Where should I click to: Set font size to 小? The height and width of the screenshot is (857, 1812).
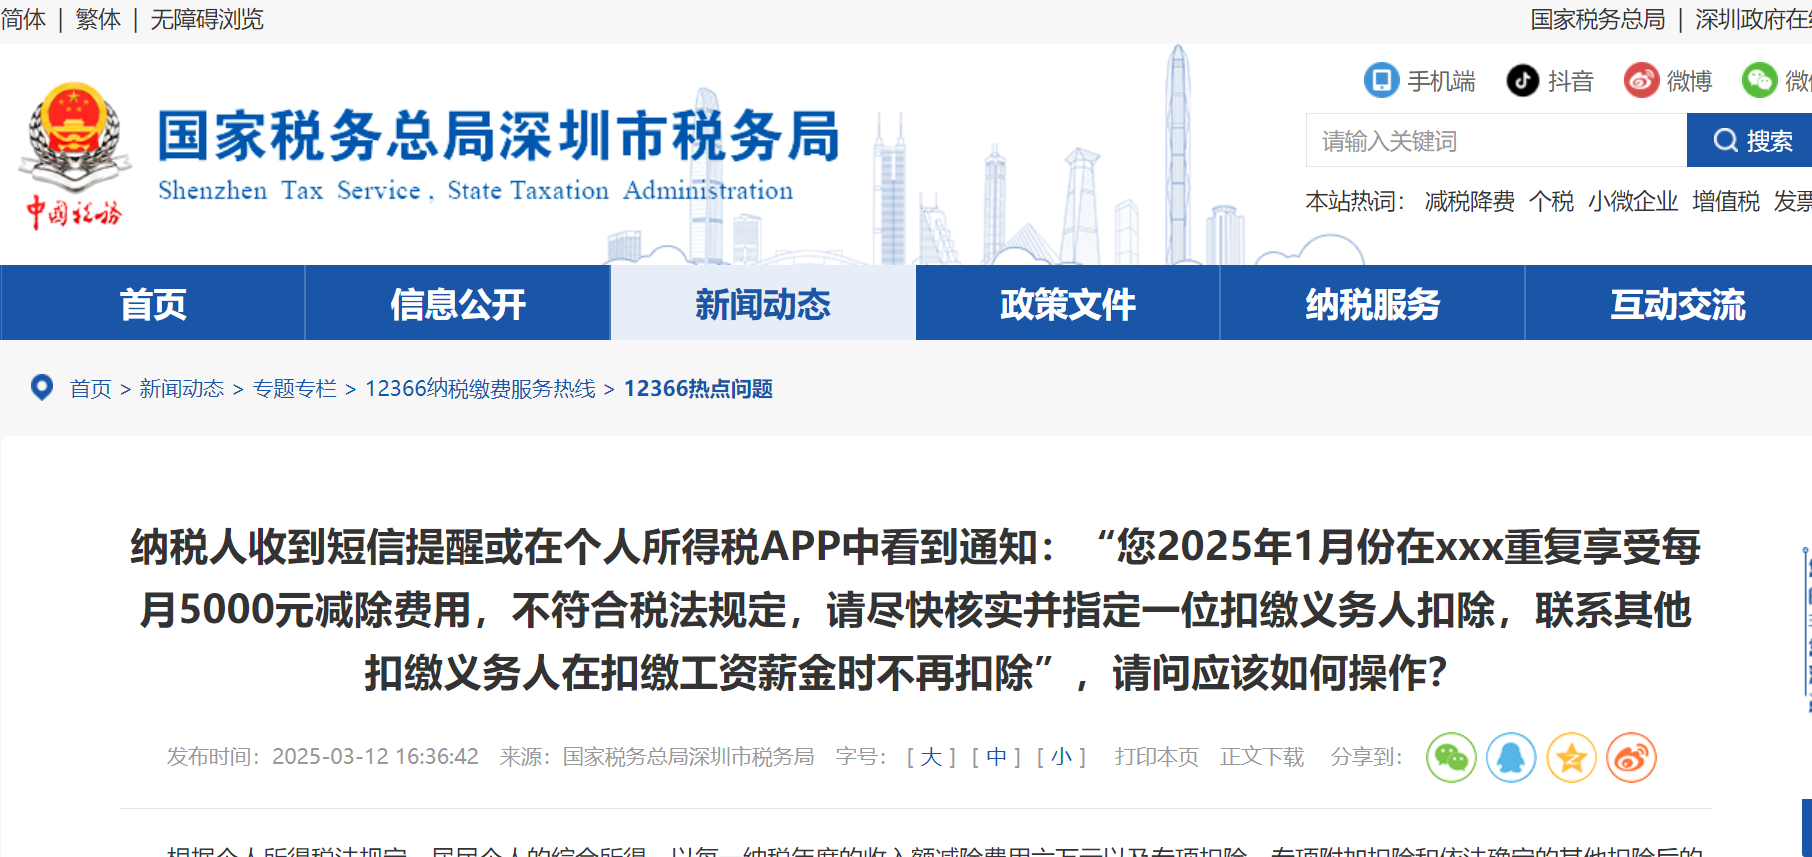point(1061,757)
